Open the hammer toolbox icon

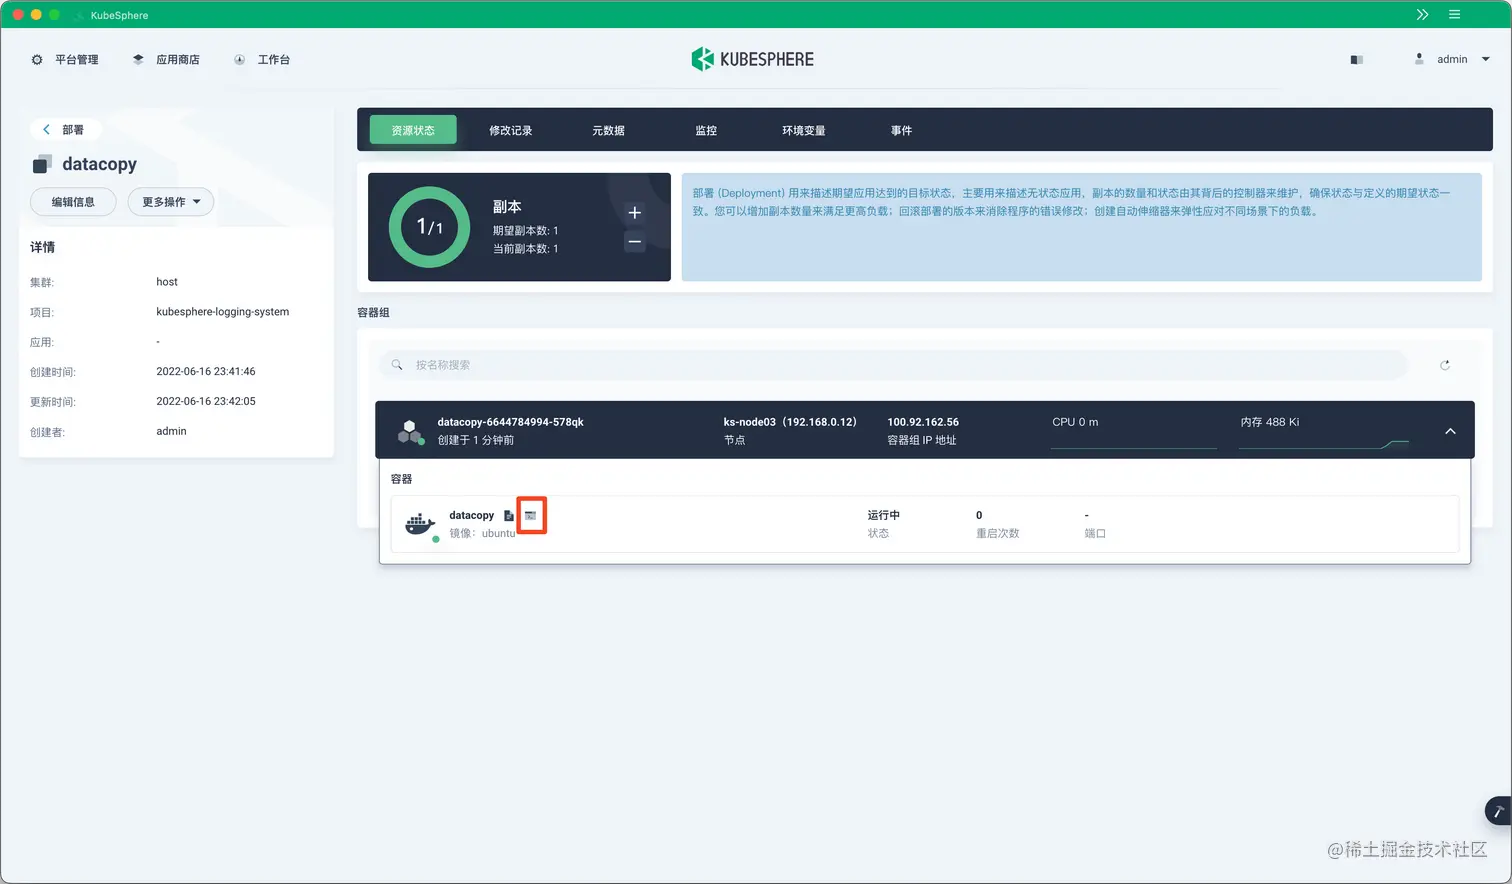[1498, 811]
